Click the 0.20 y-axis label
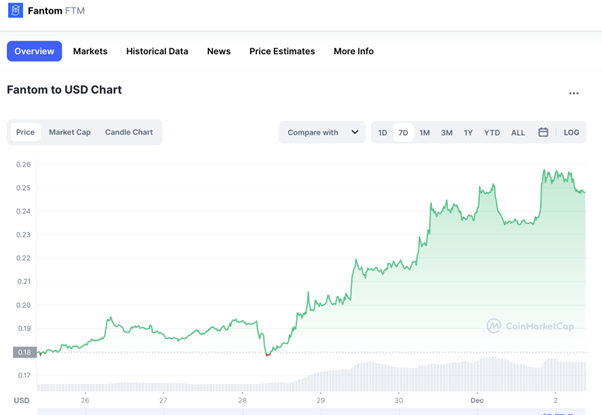The height and width of the screenshot is (415, 602). point(23,305)
